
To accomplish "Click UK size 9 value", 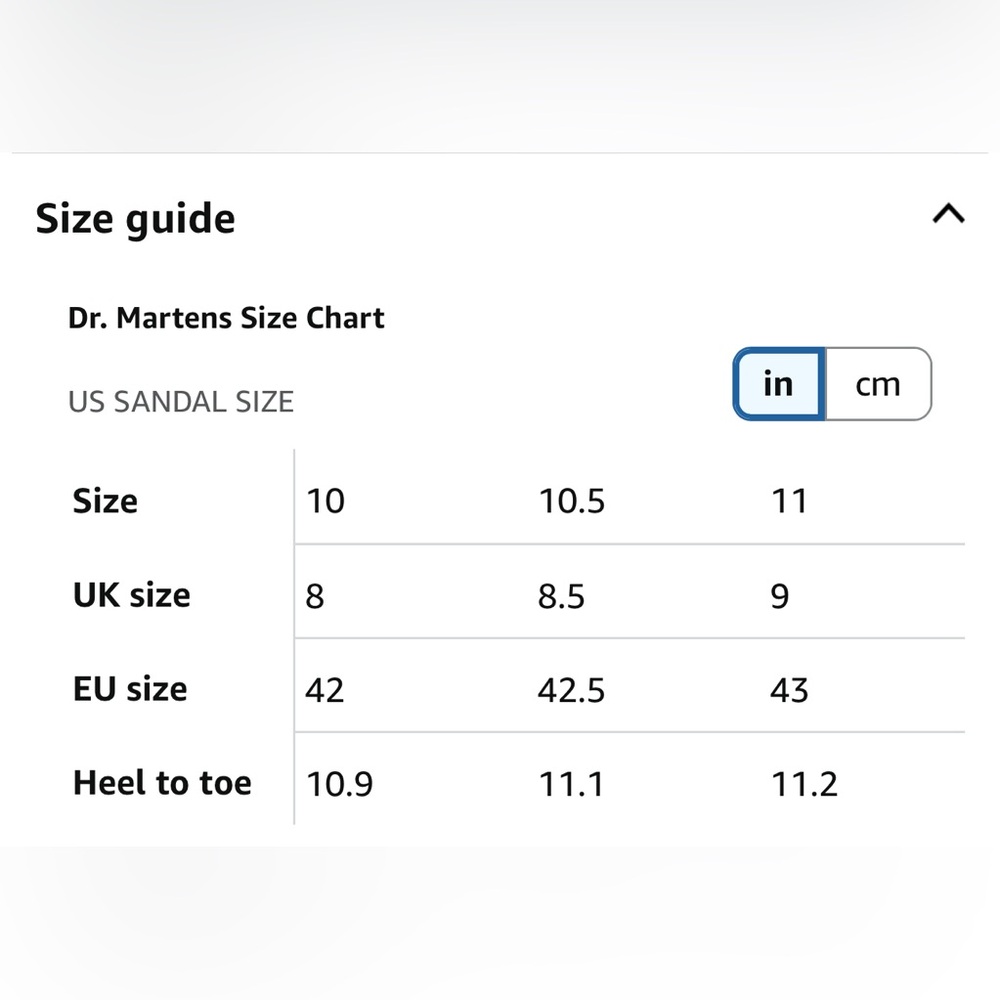I will [x=780, y=596].
